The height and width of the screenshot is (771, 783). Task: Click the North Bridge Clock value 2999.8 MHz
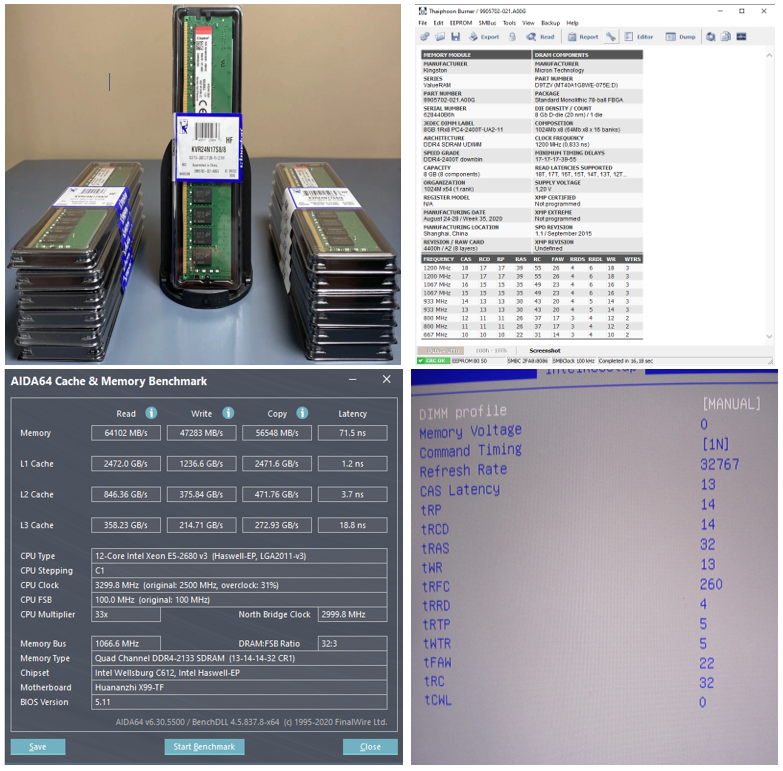(353, 614)
